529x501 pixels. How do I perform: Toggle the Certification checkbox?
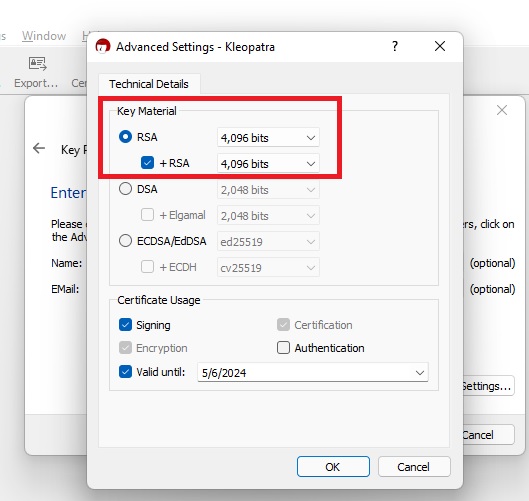coord(283,325)
